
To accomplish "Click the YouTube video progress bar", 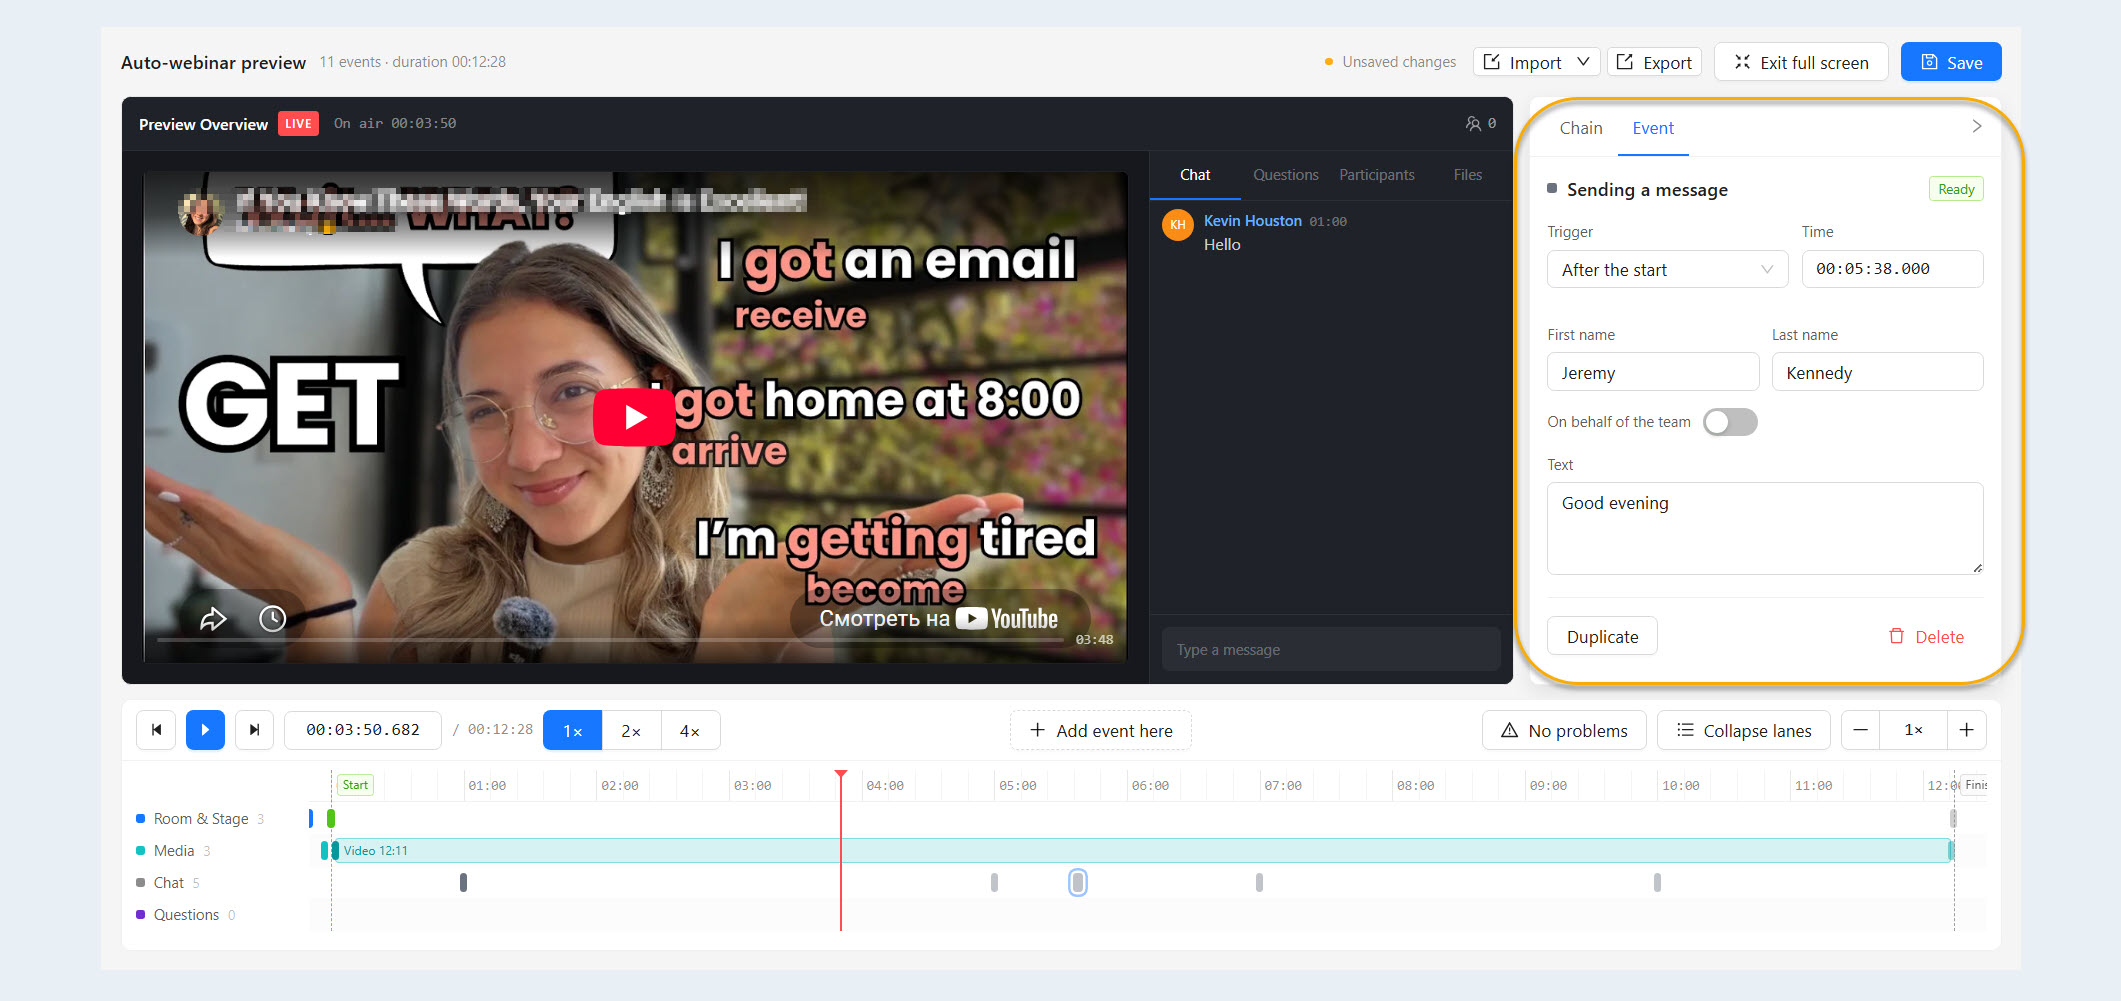I will [x=610, y=639].
